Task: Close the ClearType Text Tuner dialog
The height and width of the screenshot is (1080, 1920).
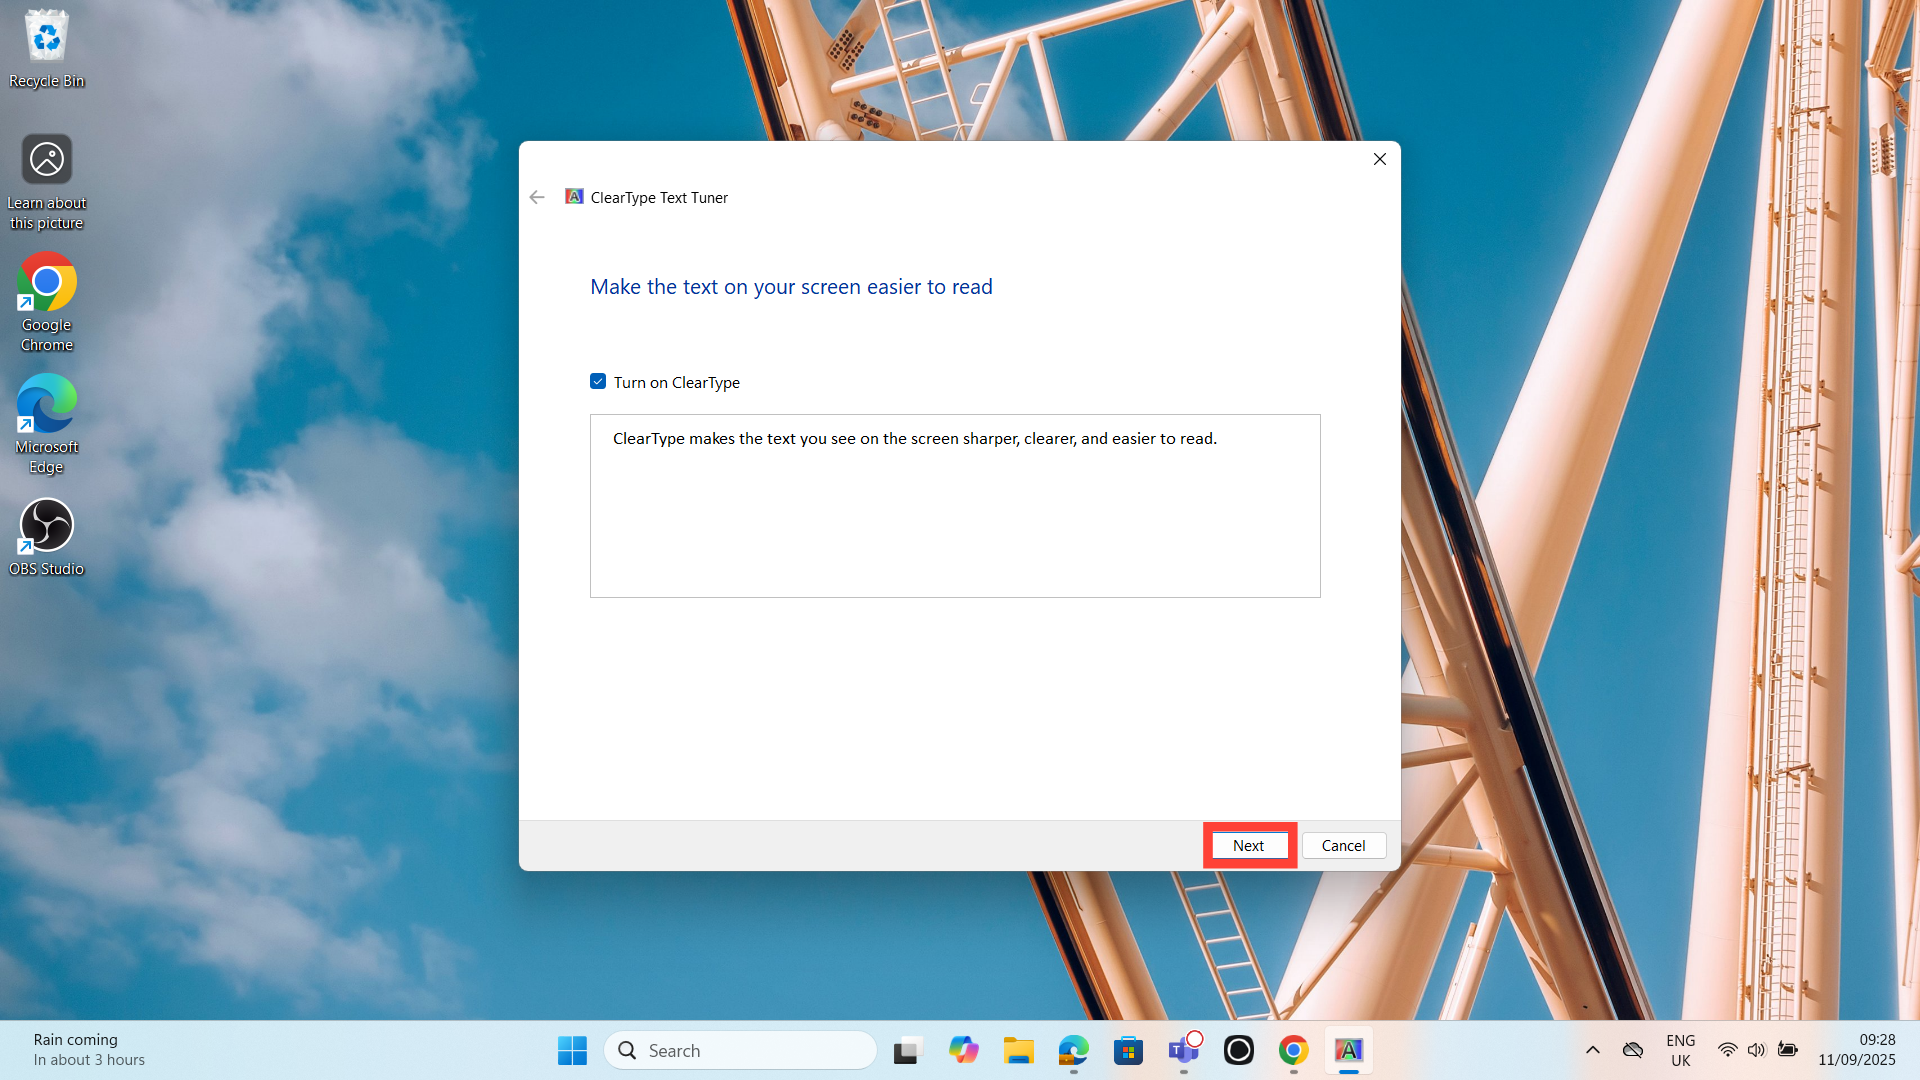Action: (x=1379, y=159)
